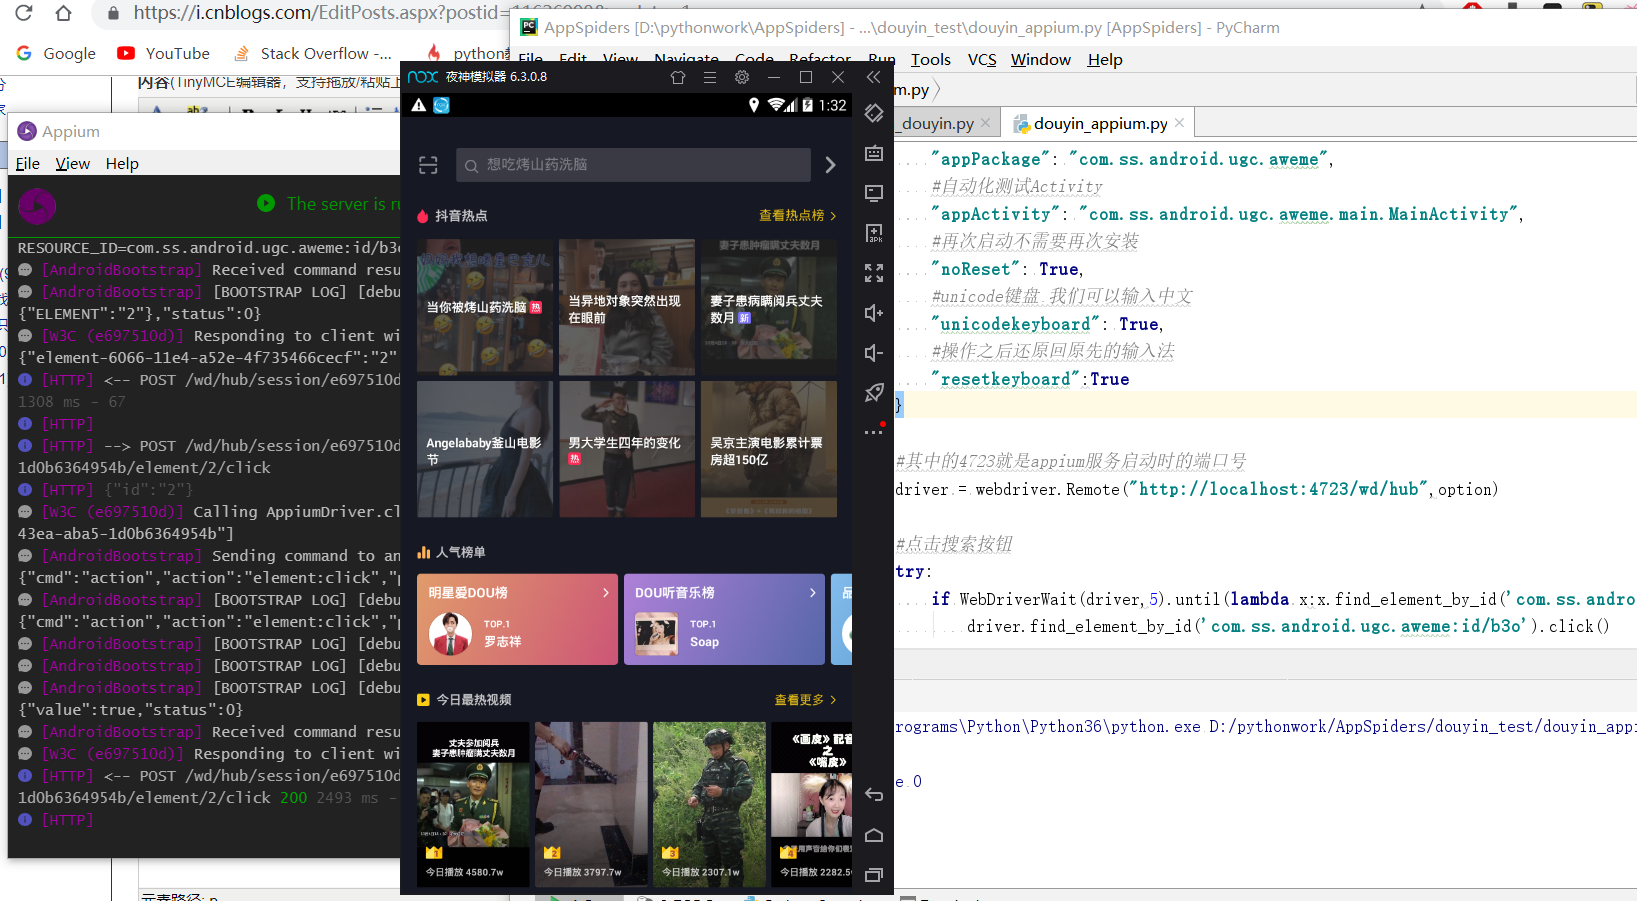Click the scan QR icon beside search
This screenshot has height=901, width=1637.
click(x=428, y=165)
